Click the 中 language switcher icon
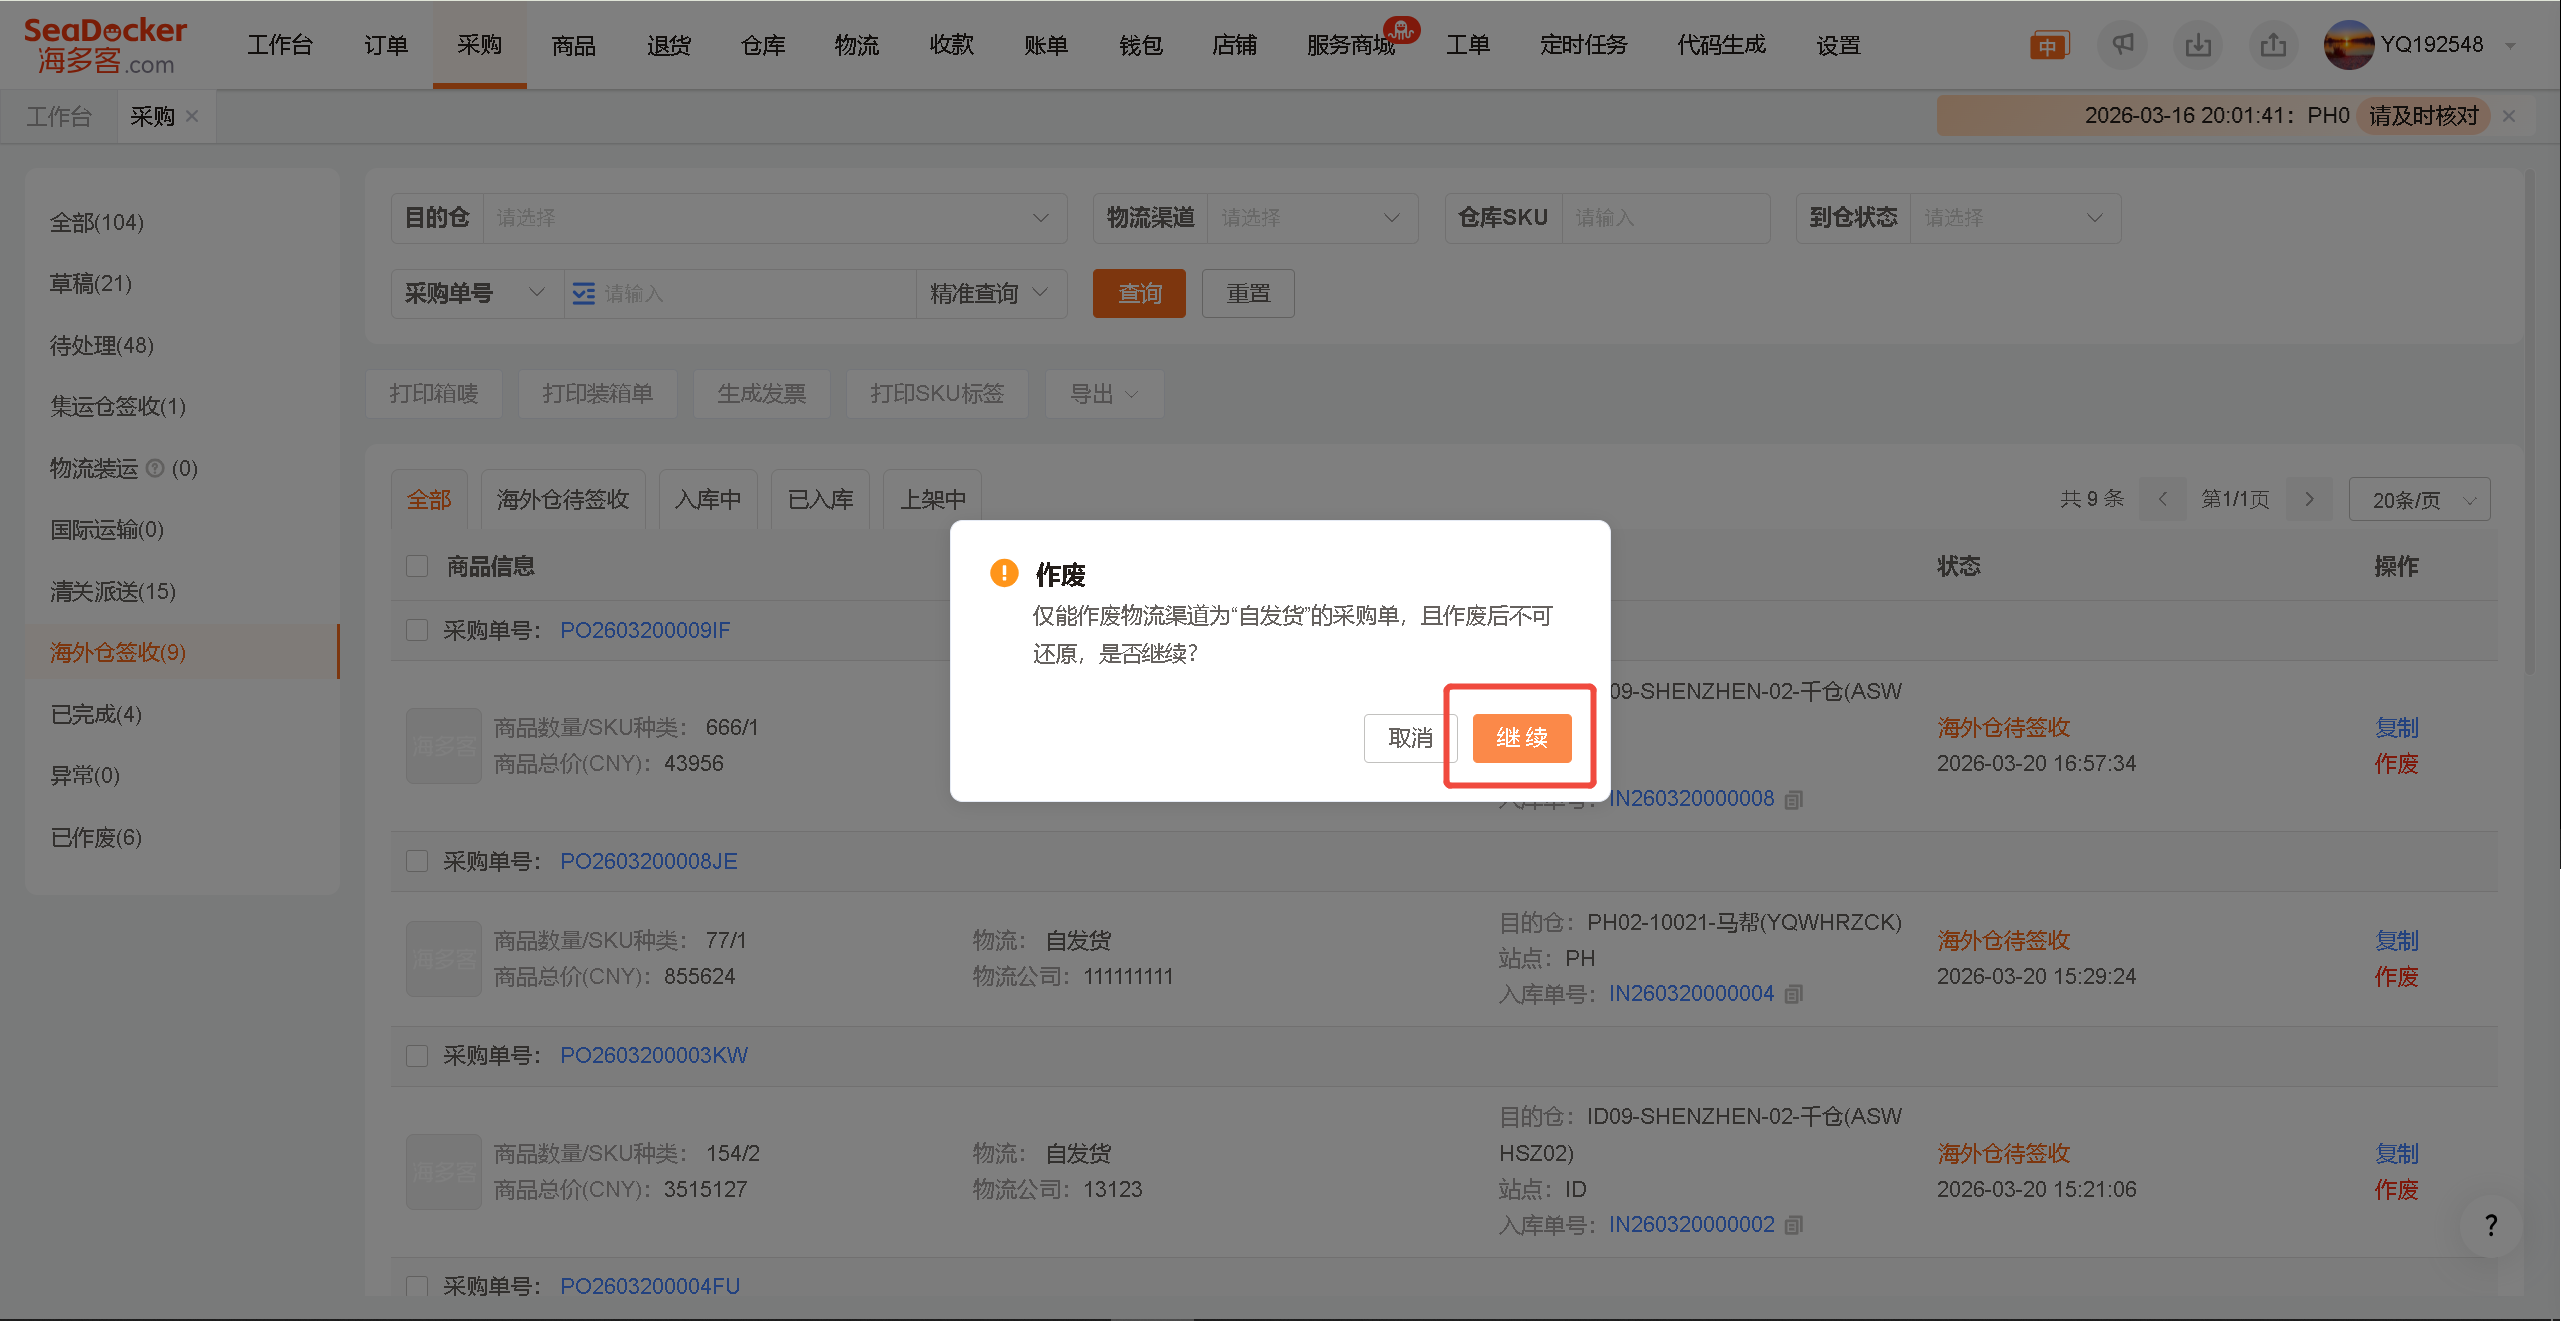 2048,44
